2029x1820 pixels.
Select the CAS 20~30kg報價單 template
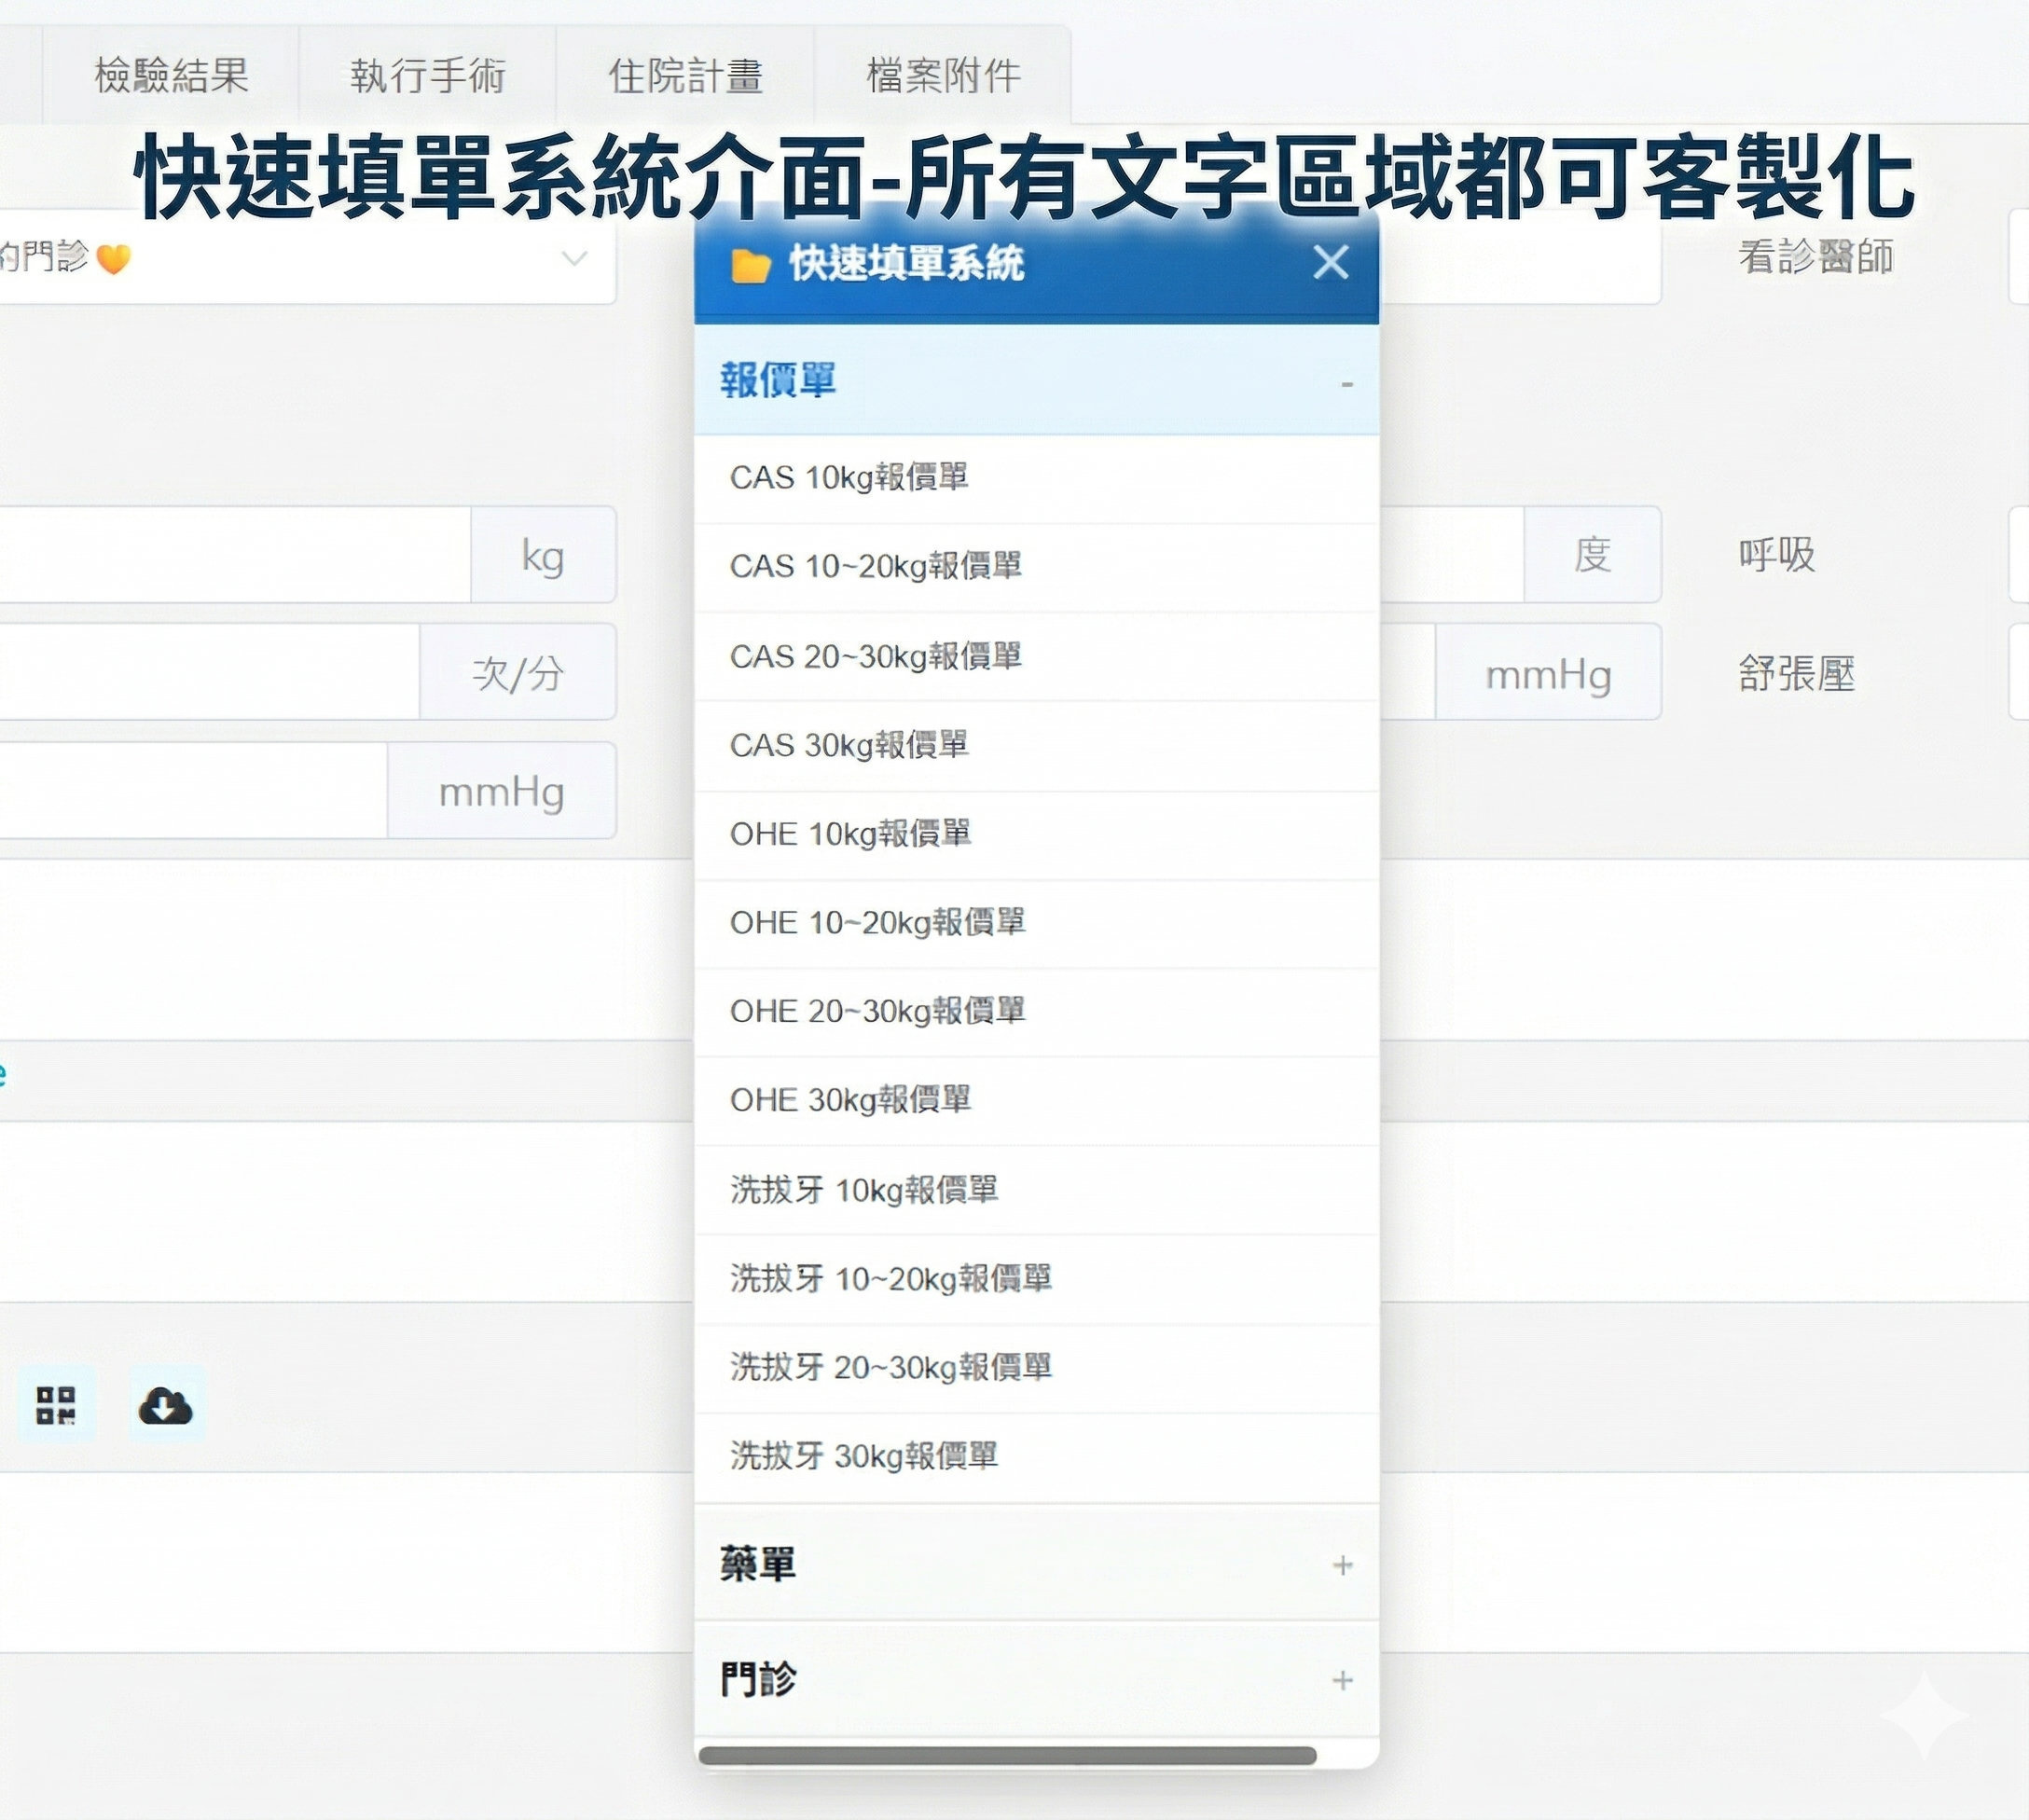[x=876, y=655]
